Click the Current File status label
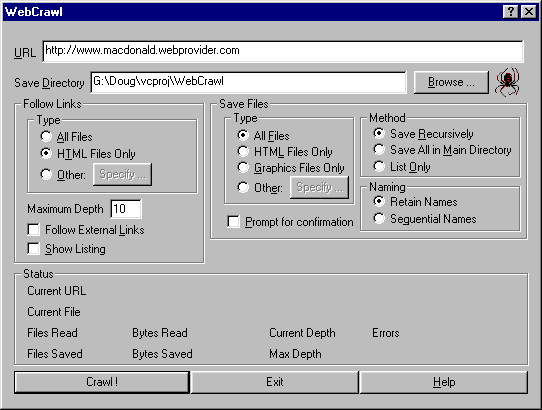The width and height of the screenshot is (542, 410). (54, 312)
